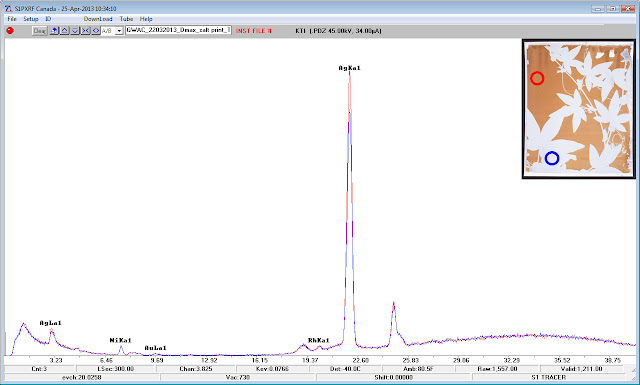Image resolution: width=640 pixels, height=385 pixels.
Task: Click the AgKa1 peak label
Action: [349, 68]
